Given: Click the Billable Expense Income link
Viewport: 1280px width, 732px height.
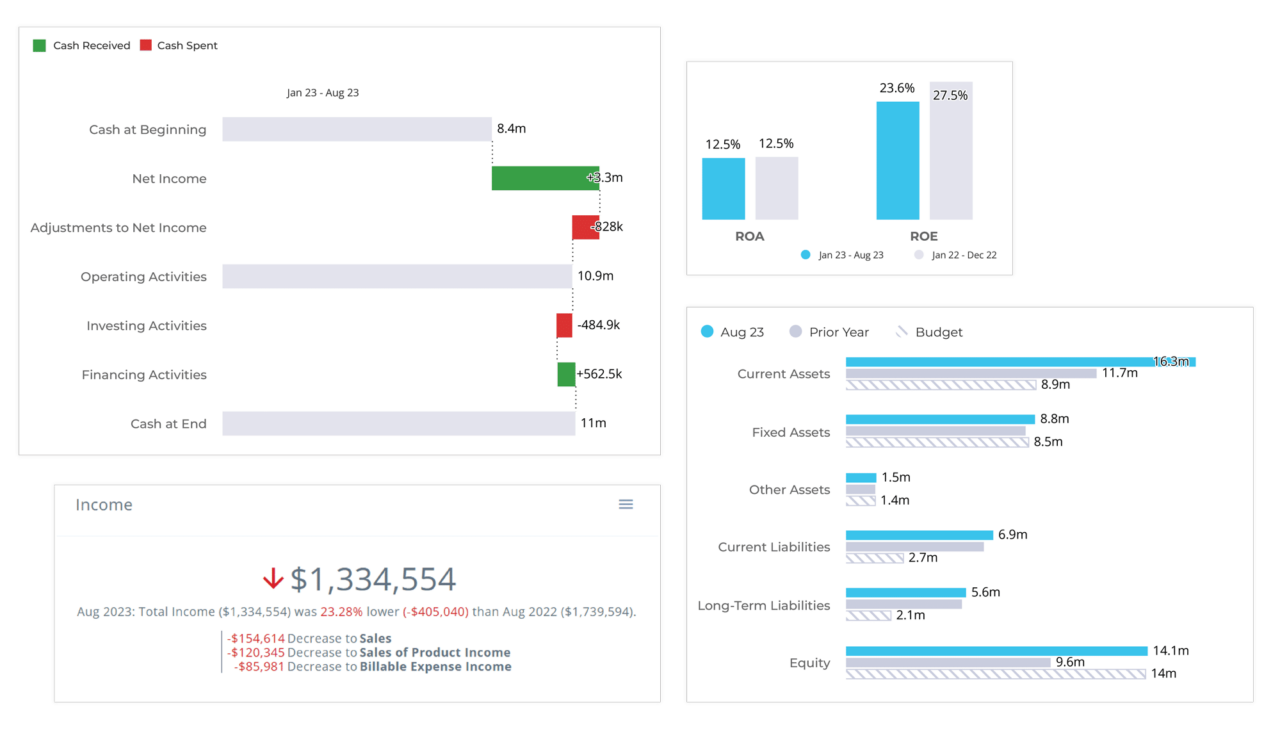Looking at the screenshot, I should click(434, 666).
